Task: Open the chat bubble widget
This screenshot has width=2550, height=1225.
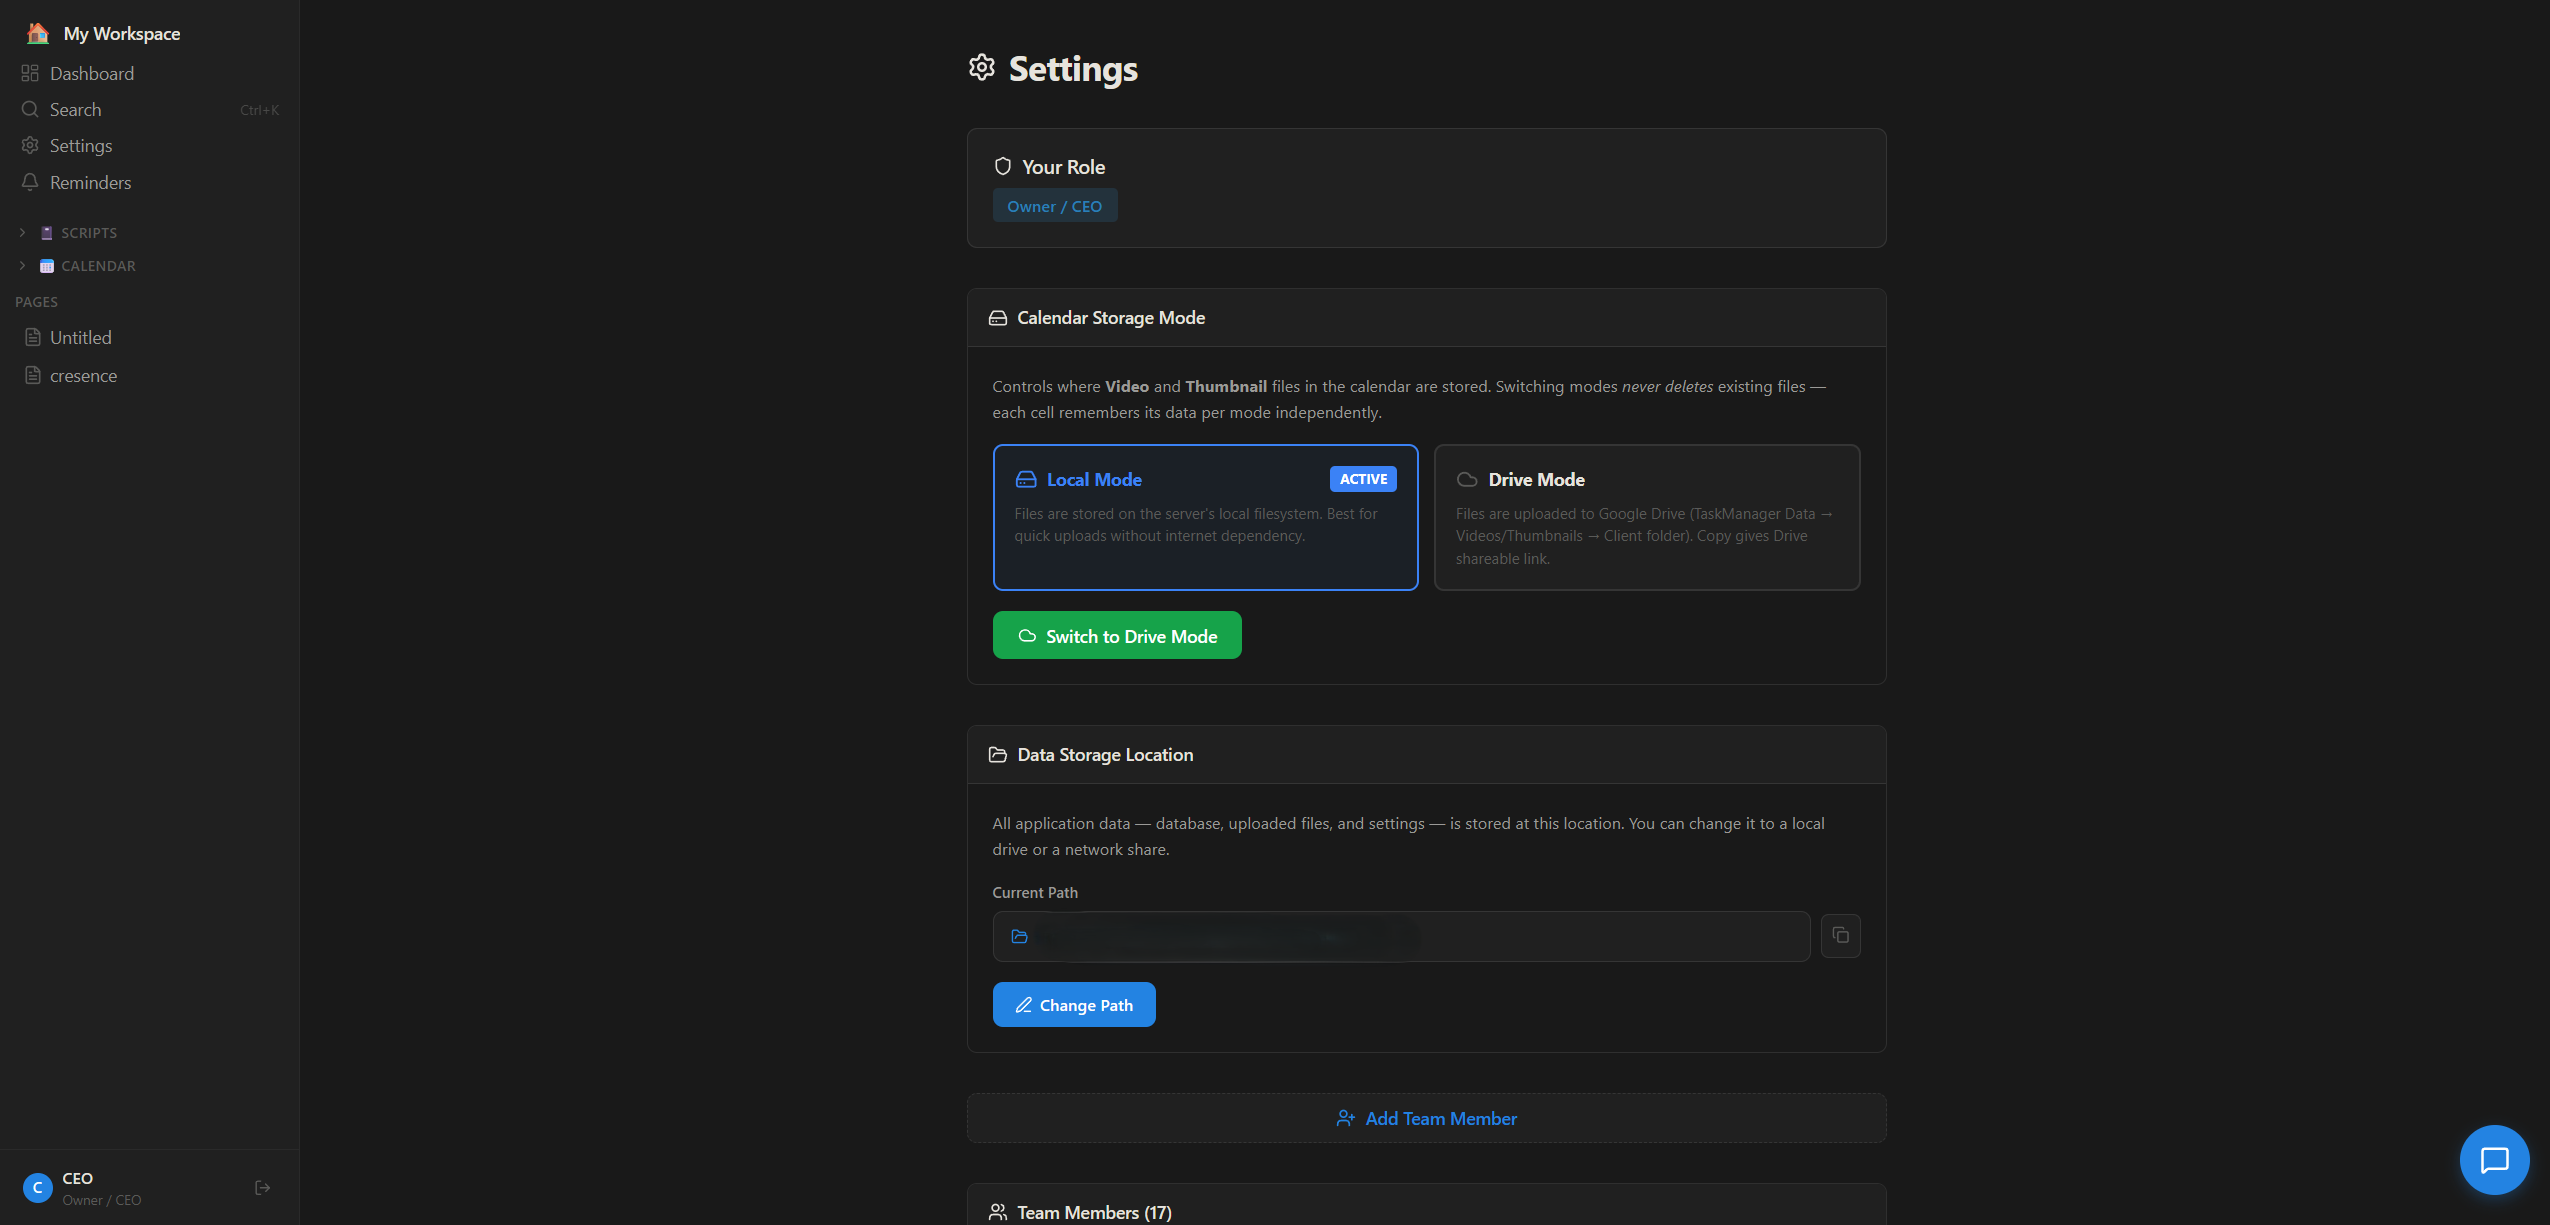Action: point(2494,1160)
